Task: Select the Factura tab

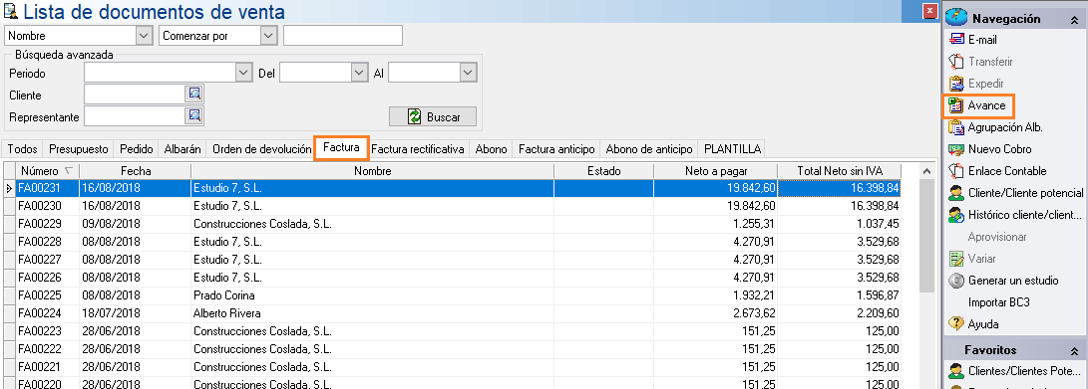Action: coord(341,147)
